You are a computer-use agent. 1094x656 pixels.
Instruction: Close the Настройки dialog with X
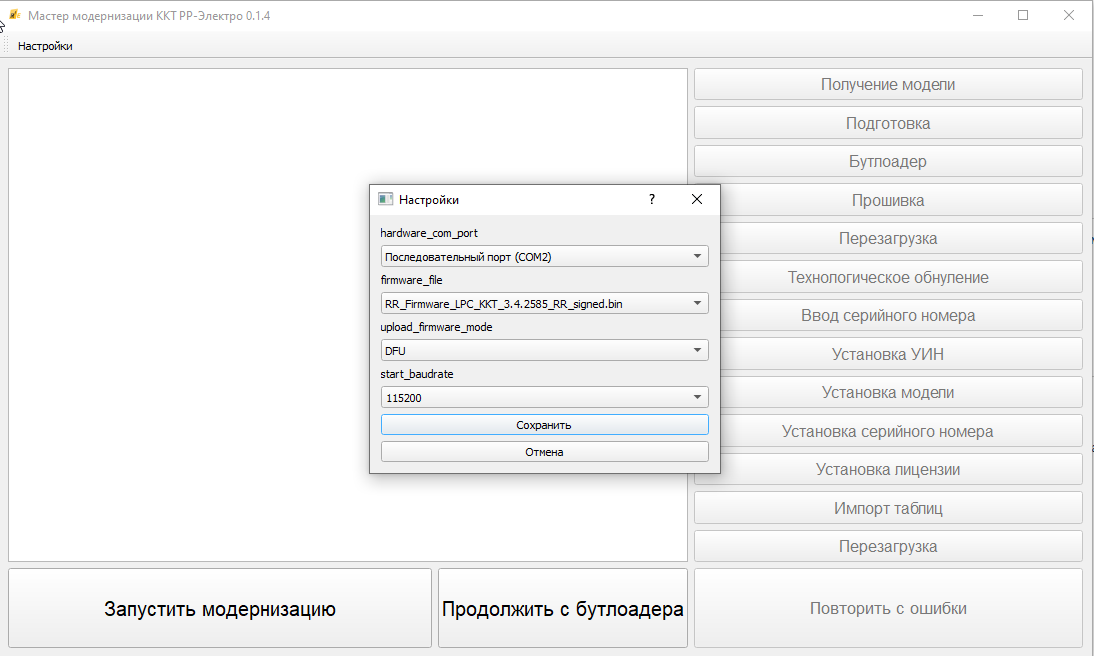tap(697, 199)
